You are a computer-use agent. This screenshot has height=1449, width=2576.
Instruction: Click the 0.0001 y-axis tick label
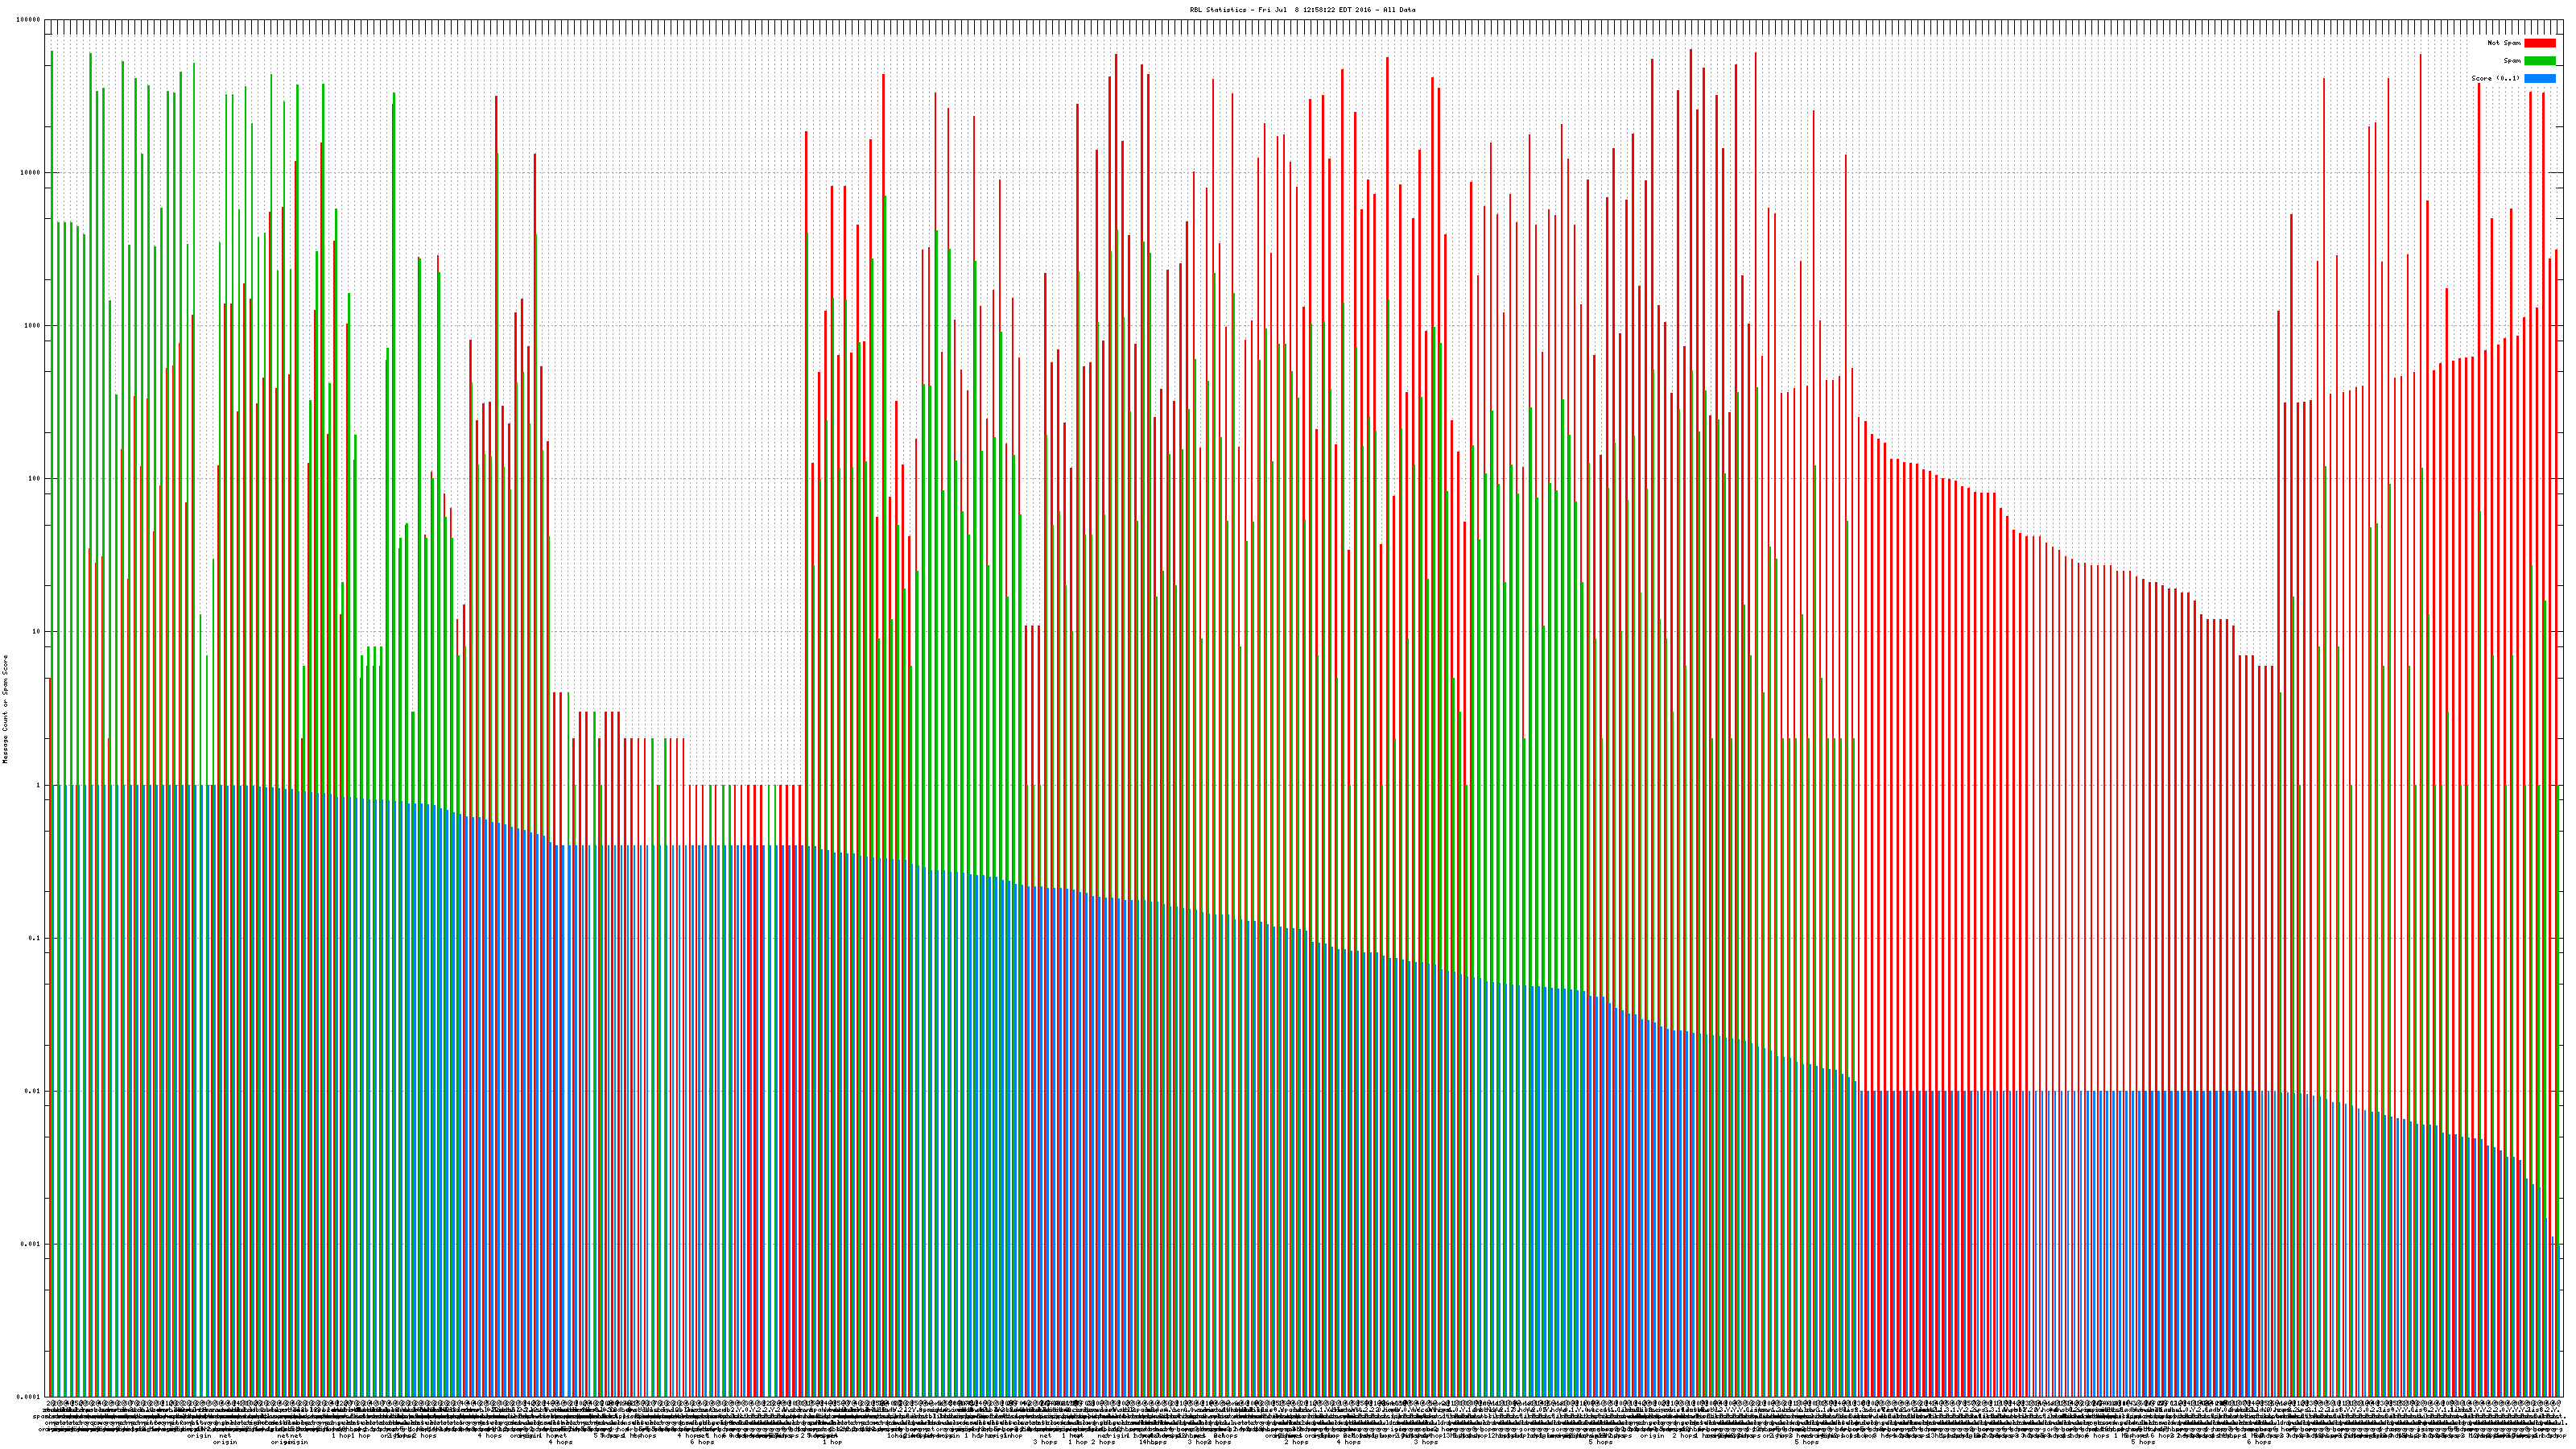pos(29,1397)
